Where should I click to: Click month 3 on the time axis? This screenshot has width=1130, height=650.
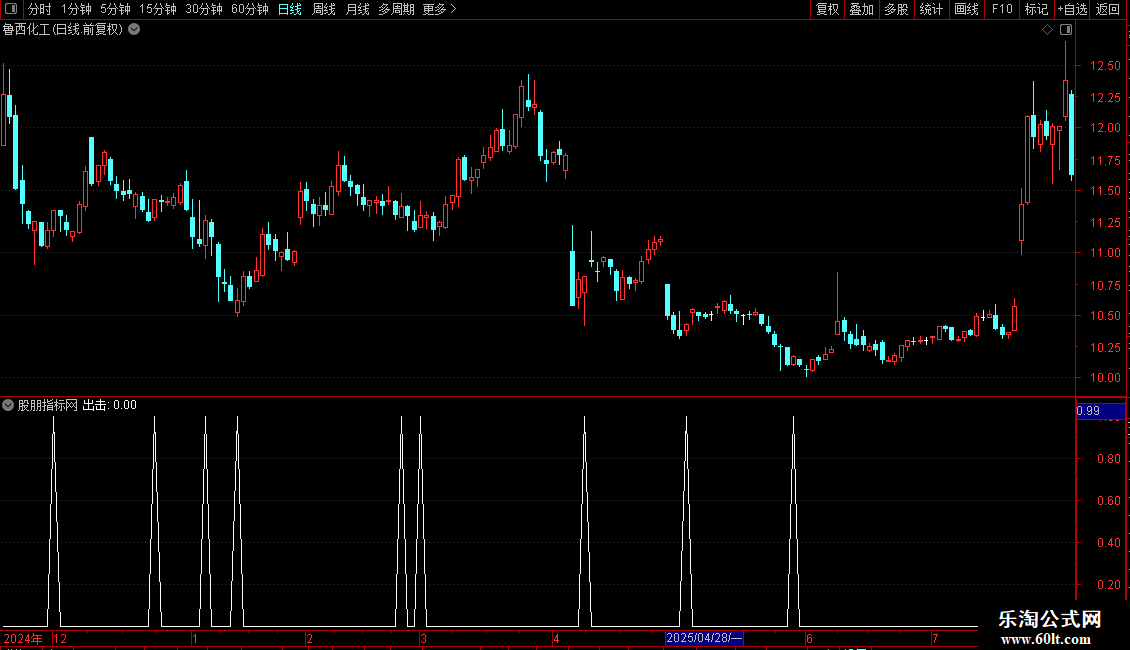(423, 638)
